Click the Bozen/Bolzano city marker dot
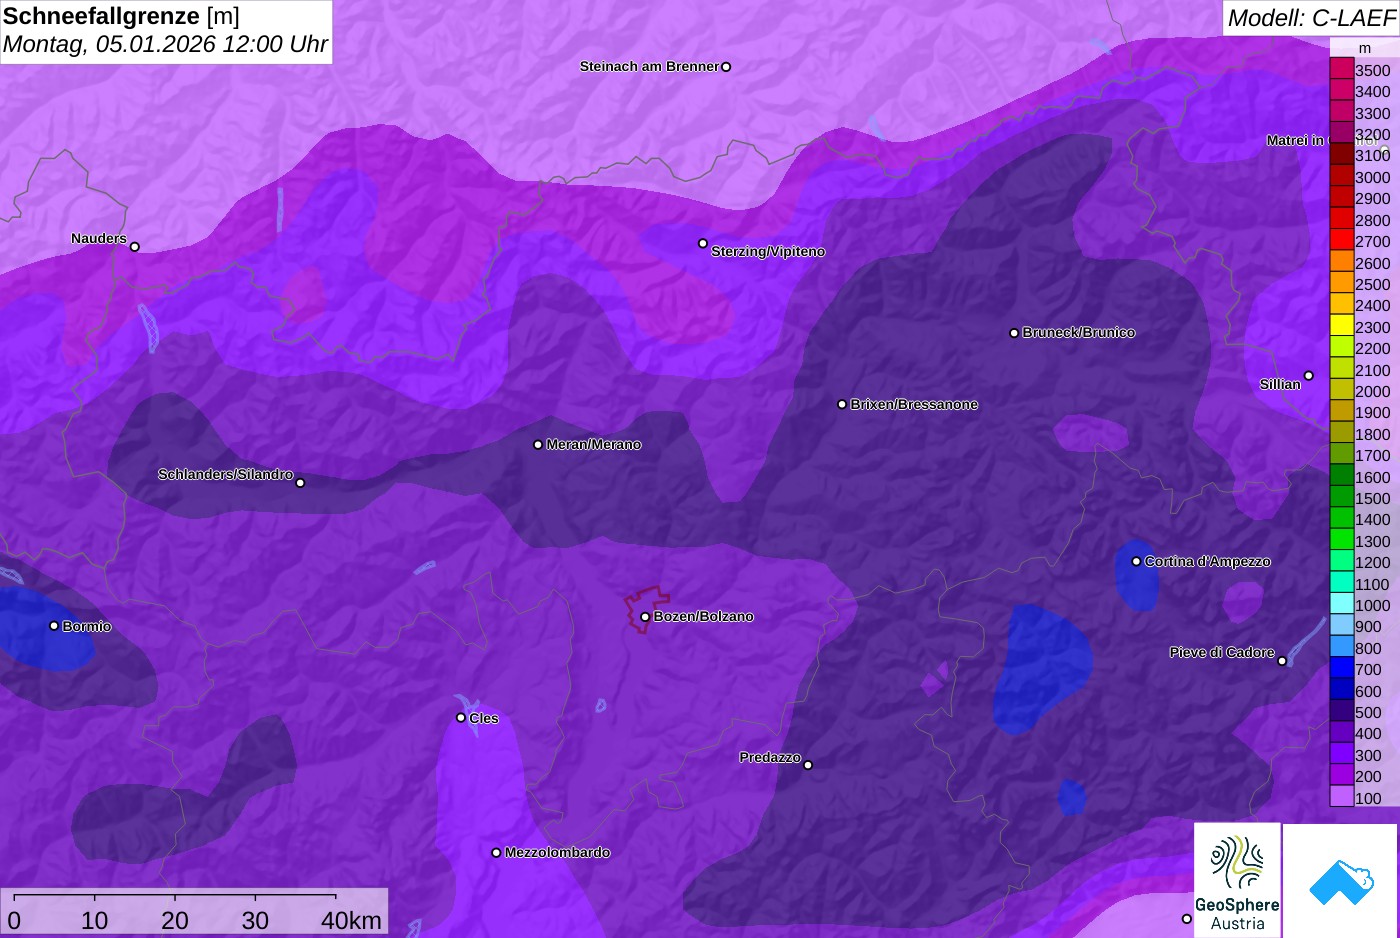The image size is (1400, 938). click(x=645, y=617)
